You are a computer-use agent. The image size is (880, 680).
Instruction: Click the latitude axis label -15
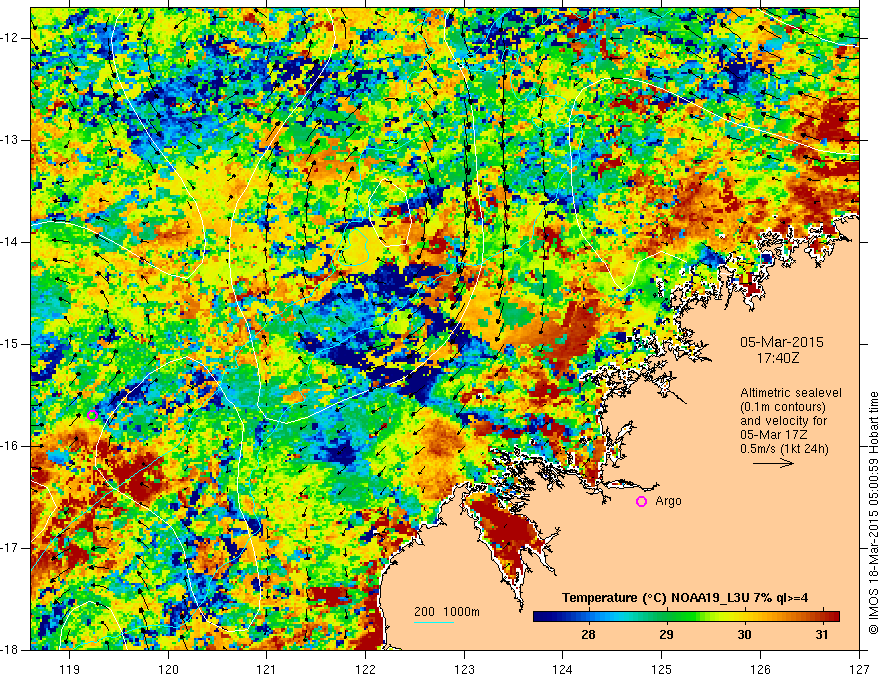pos(10,344)
